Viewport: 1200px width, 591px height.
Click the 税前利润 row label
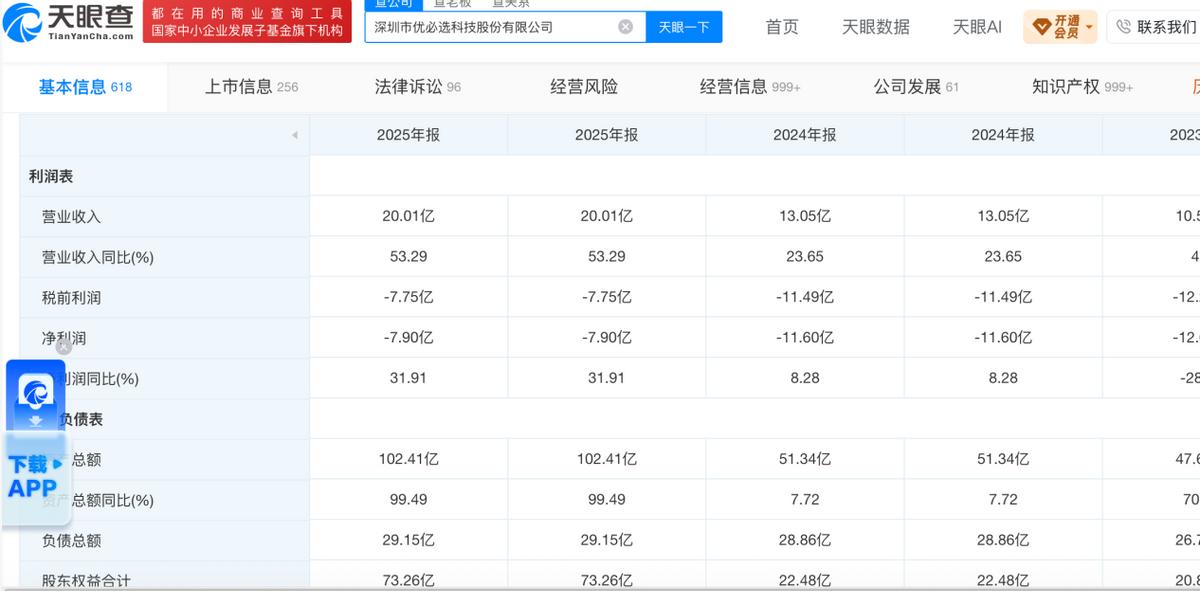(x=71, y=298)
